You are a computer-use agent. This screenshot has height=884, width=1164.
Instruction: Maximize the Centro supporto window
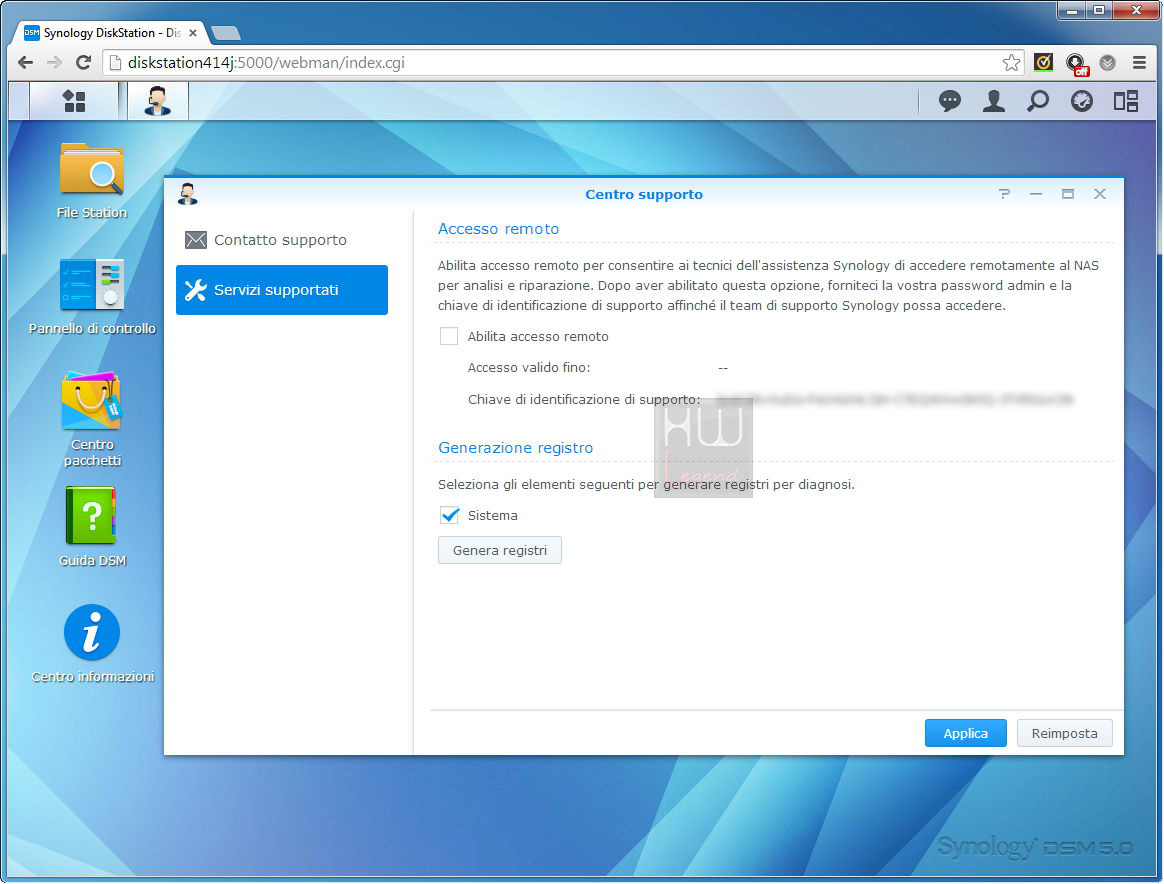[x=1067, y=194]
